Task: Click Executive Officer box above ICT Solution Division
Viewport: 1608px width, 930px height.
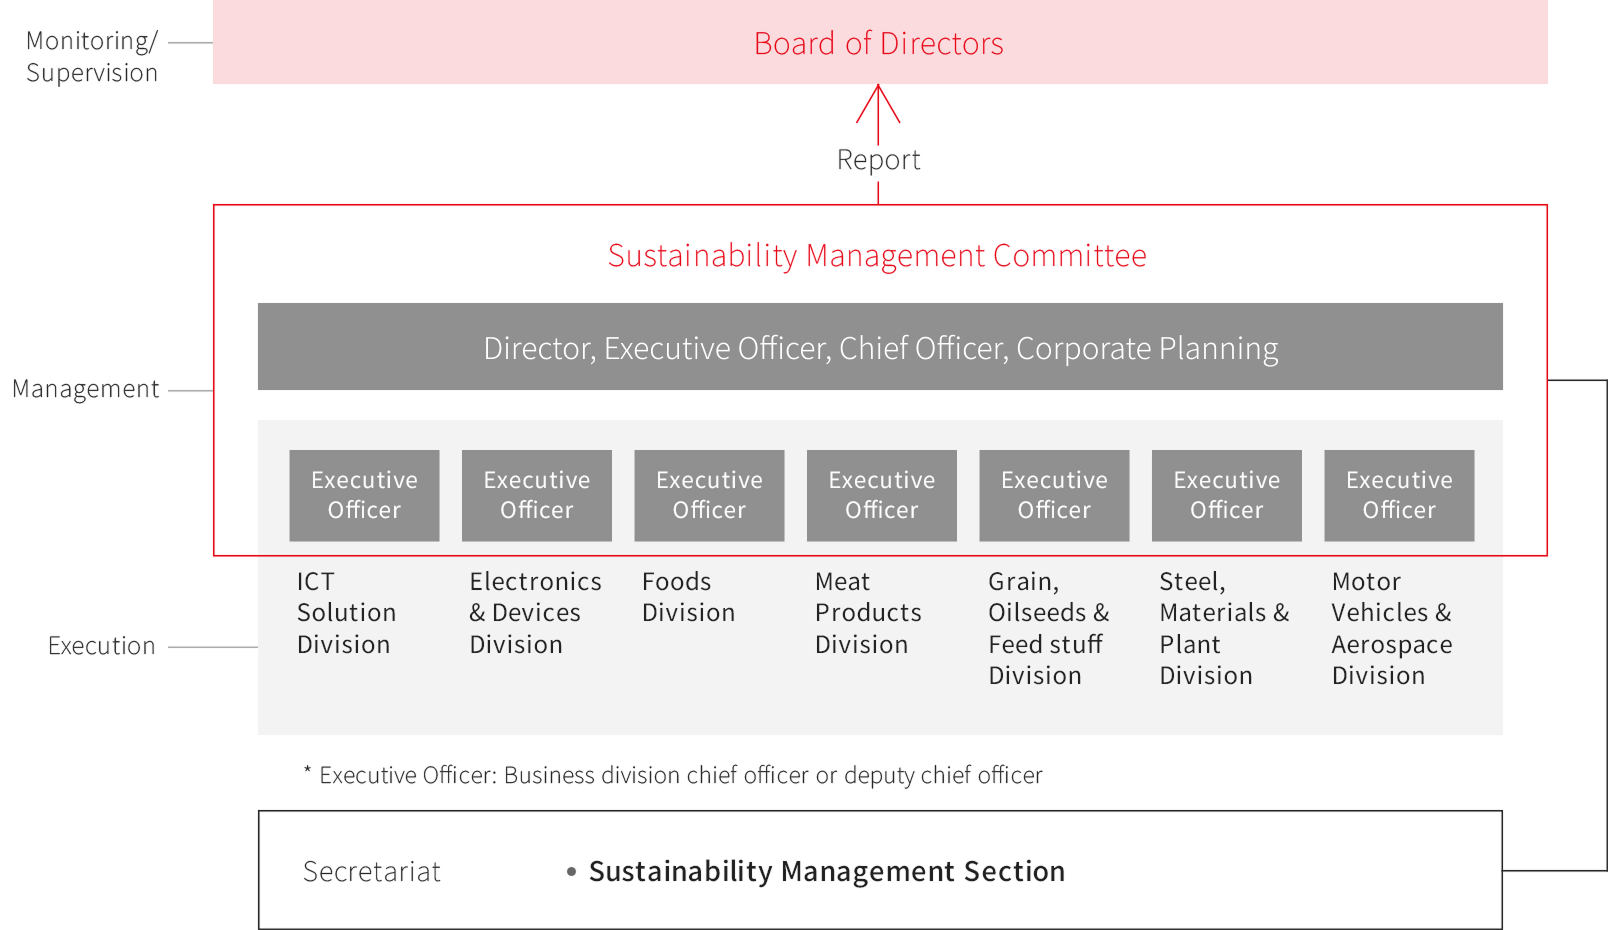Action: coord(364,495)
